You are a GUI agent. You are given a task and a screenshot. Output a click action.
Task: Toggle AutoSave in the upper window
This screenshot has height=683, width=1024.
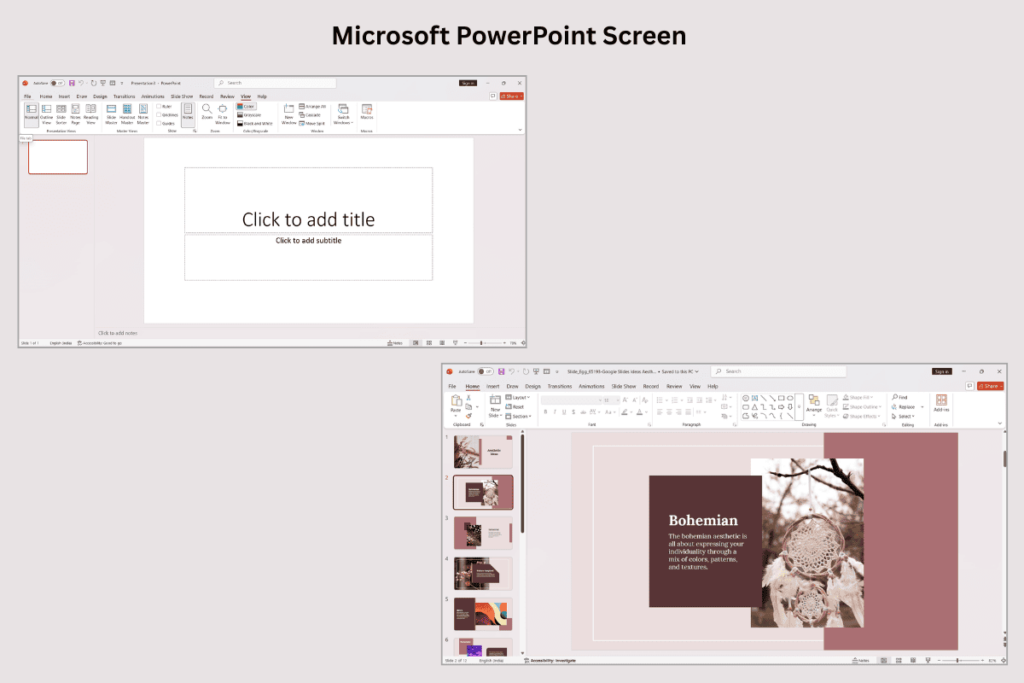[x=57, y=83]
